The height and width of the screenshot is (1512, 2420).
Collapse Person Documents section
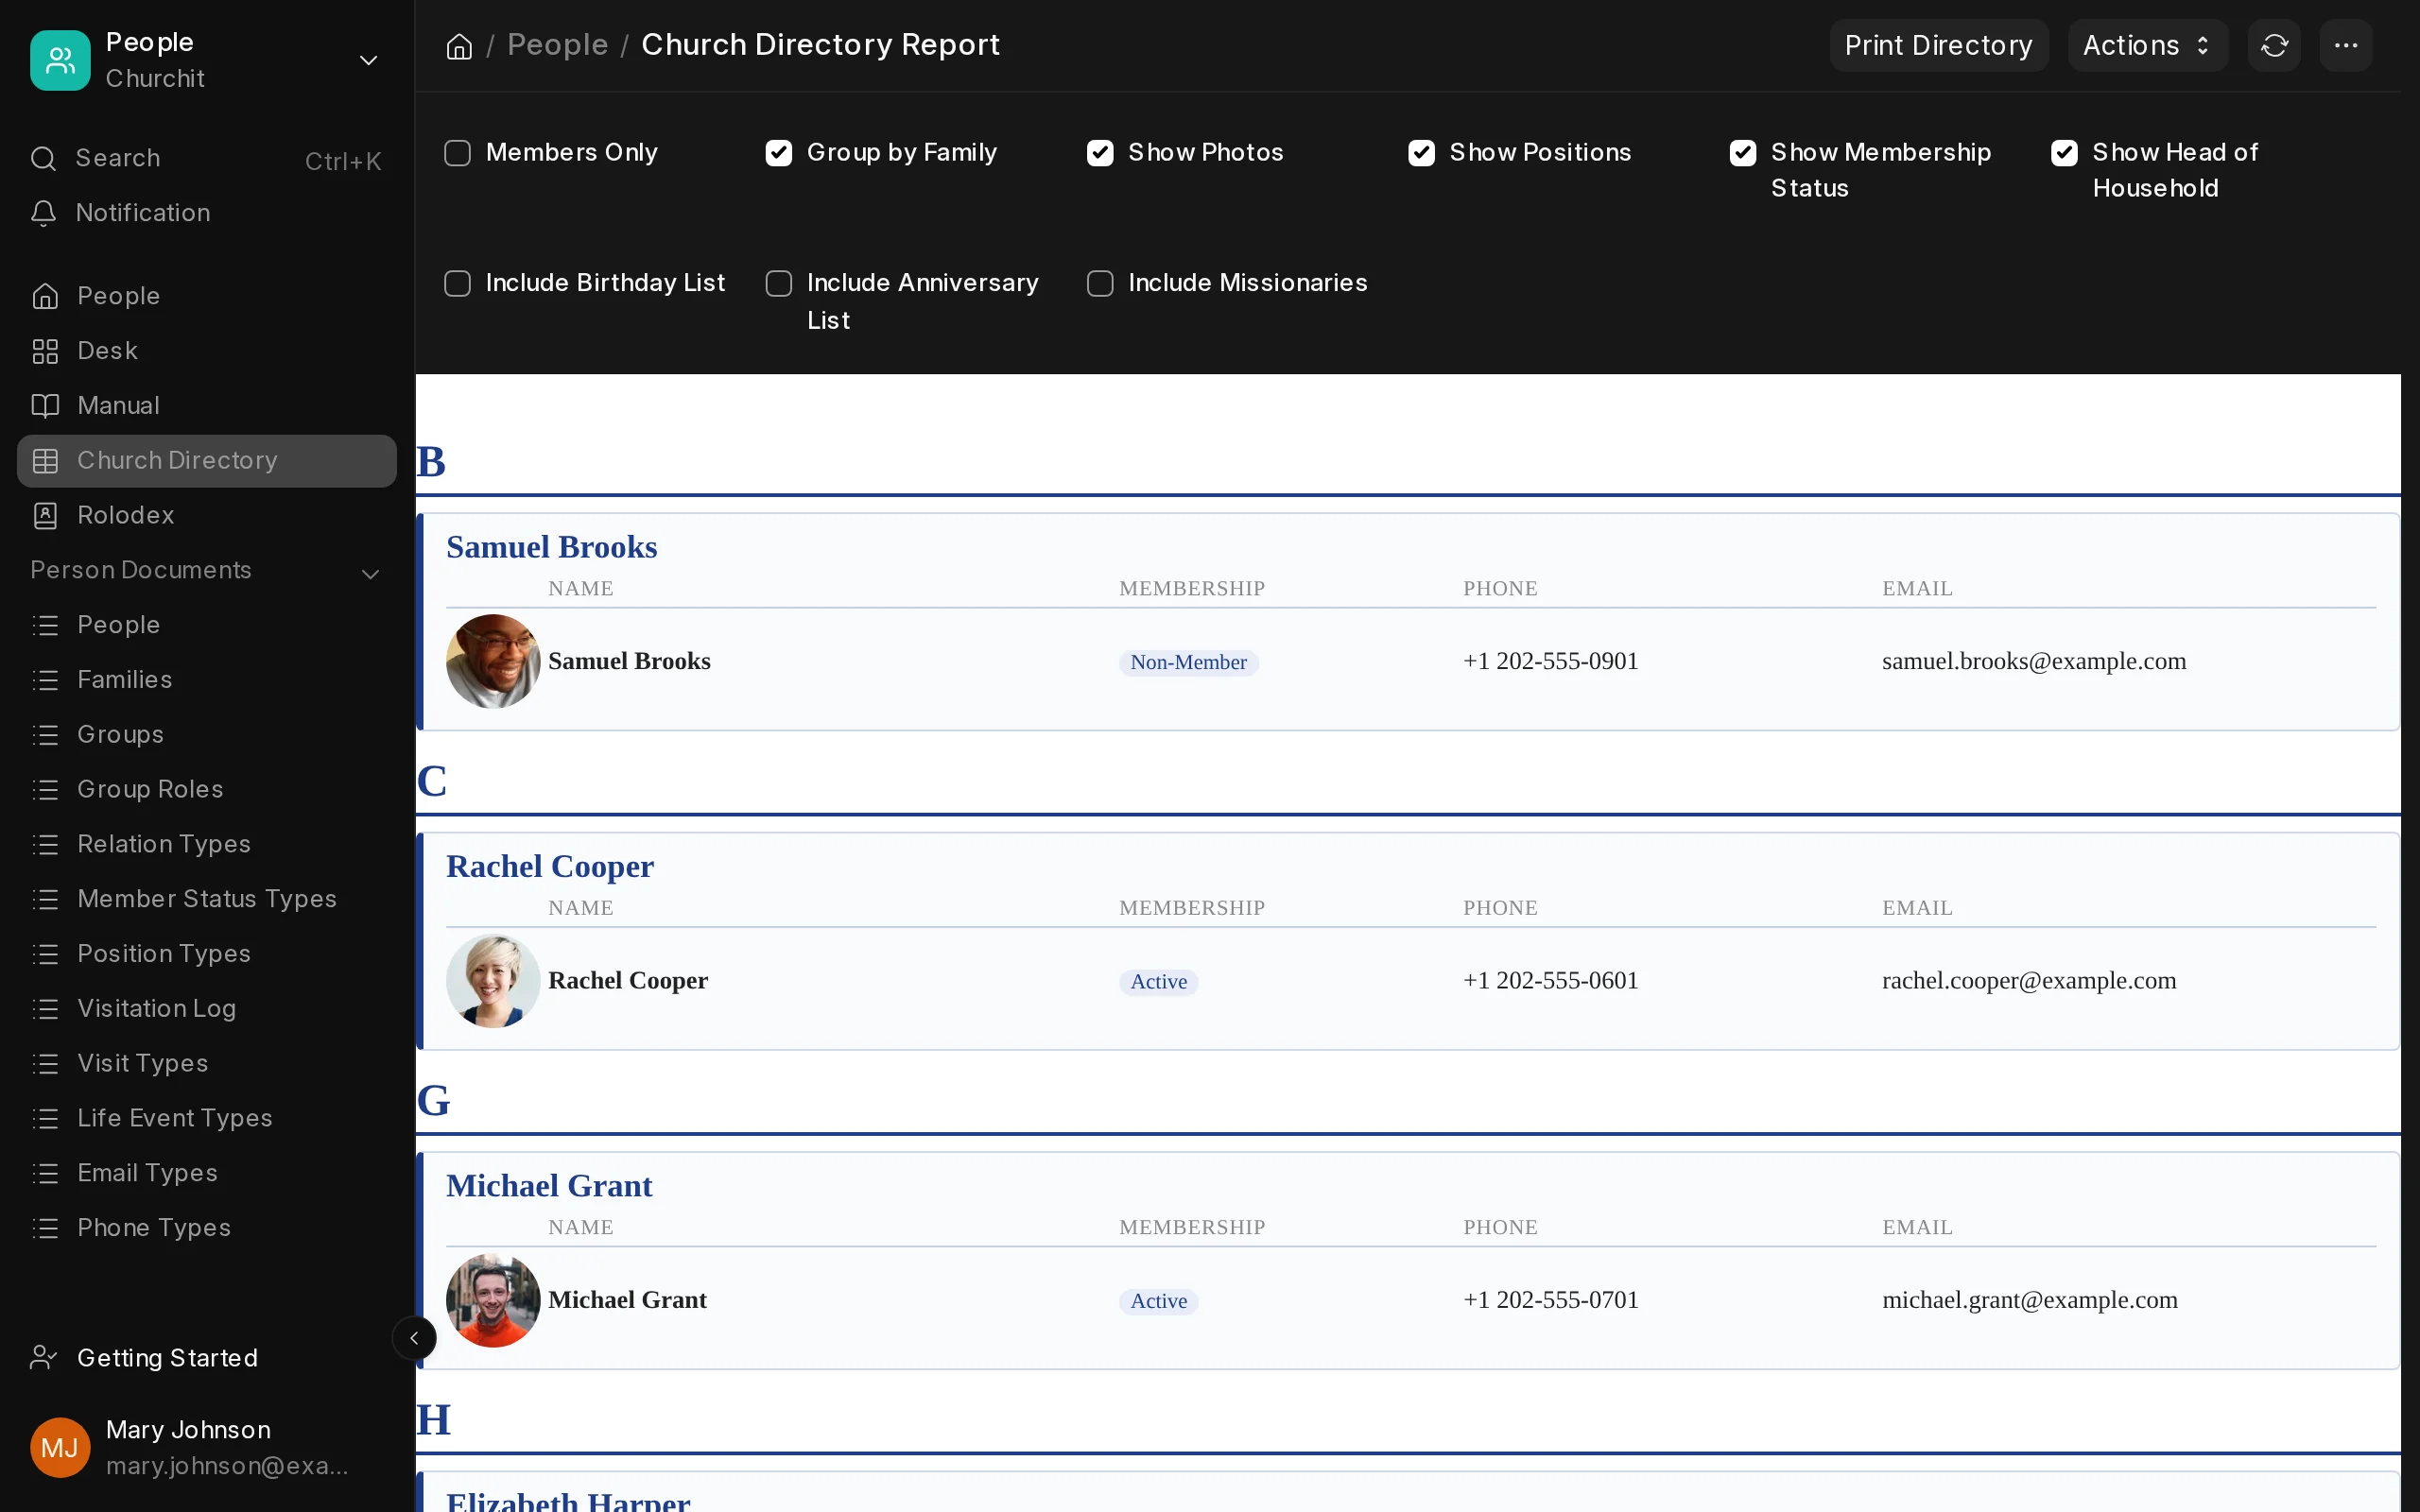click(x=370, y=574)
